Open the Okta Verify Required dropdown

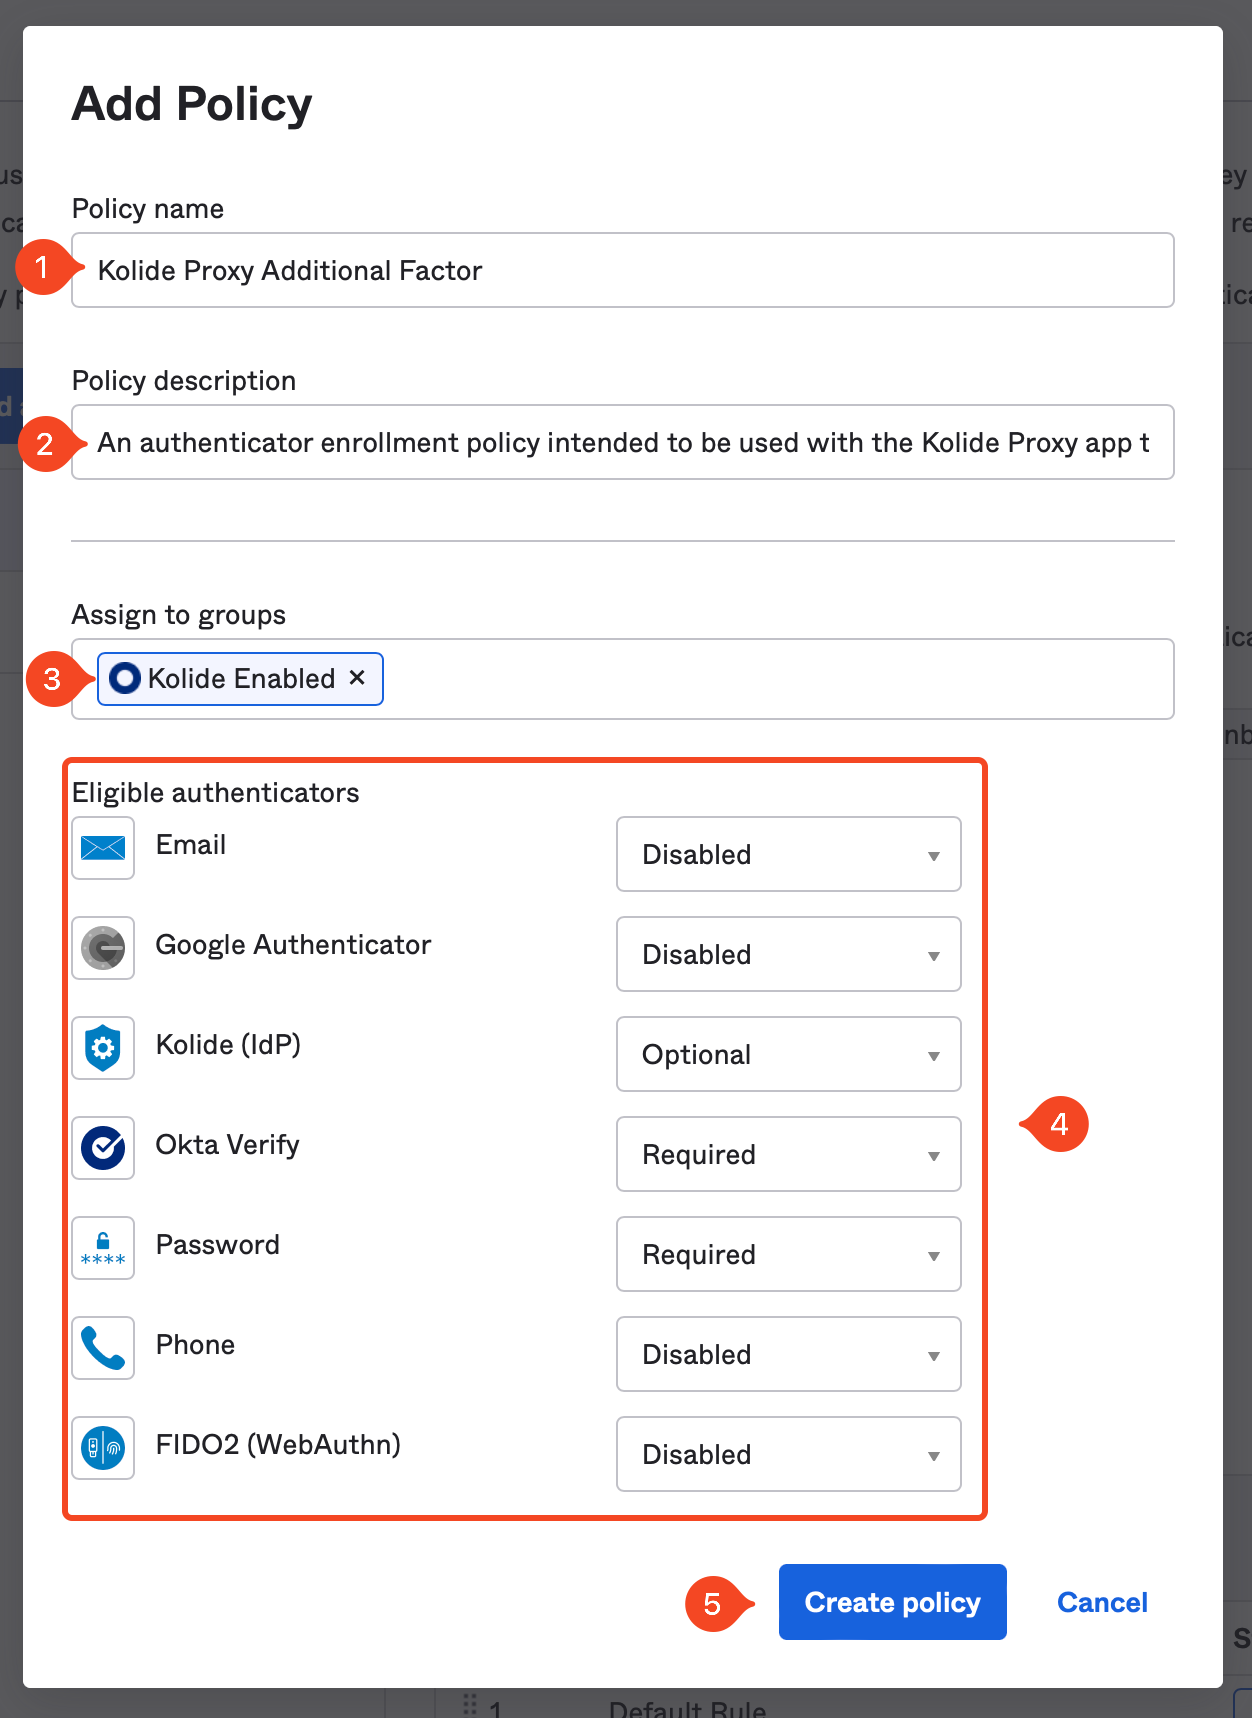(789, 1154)
